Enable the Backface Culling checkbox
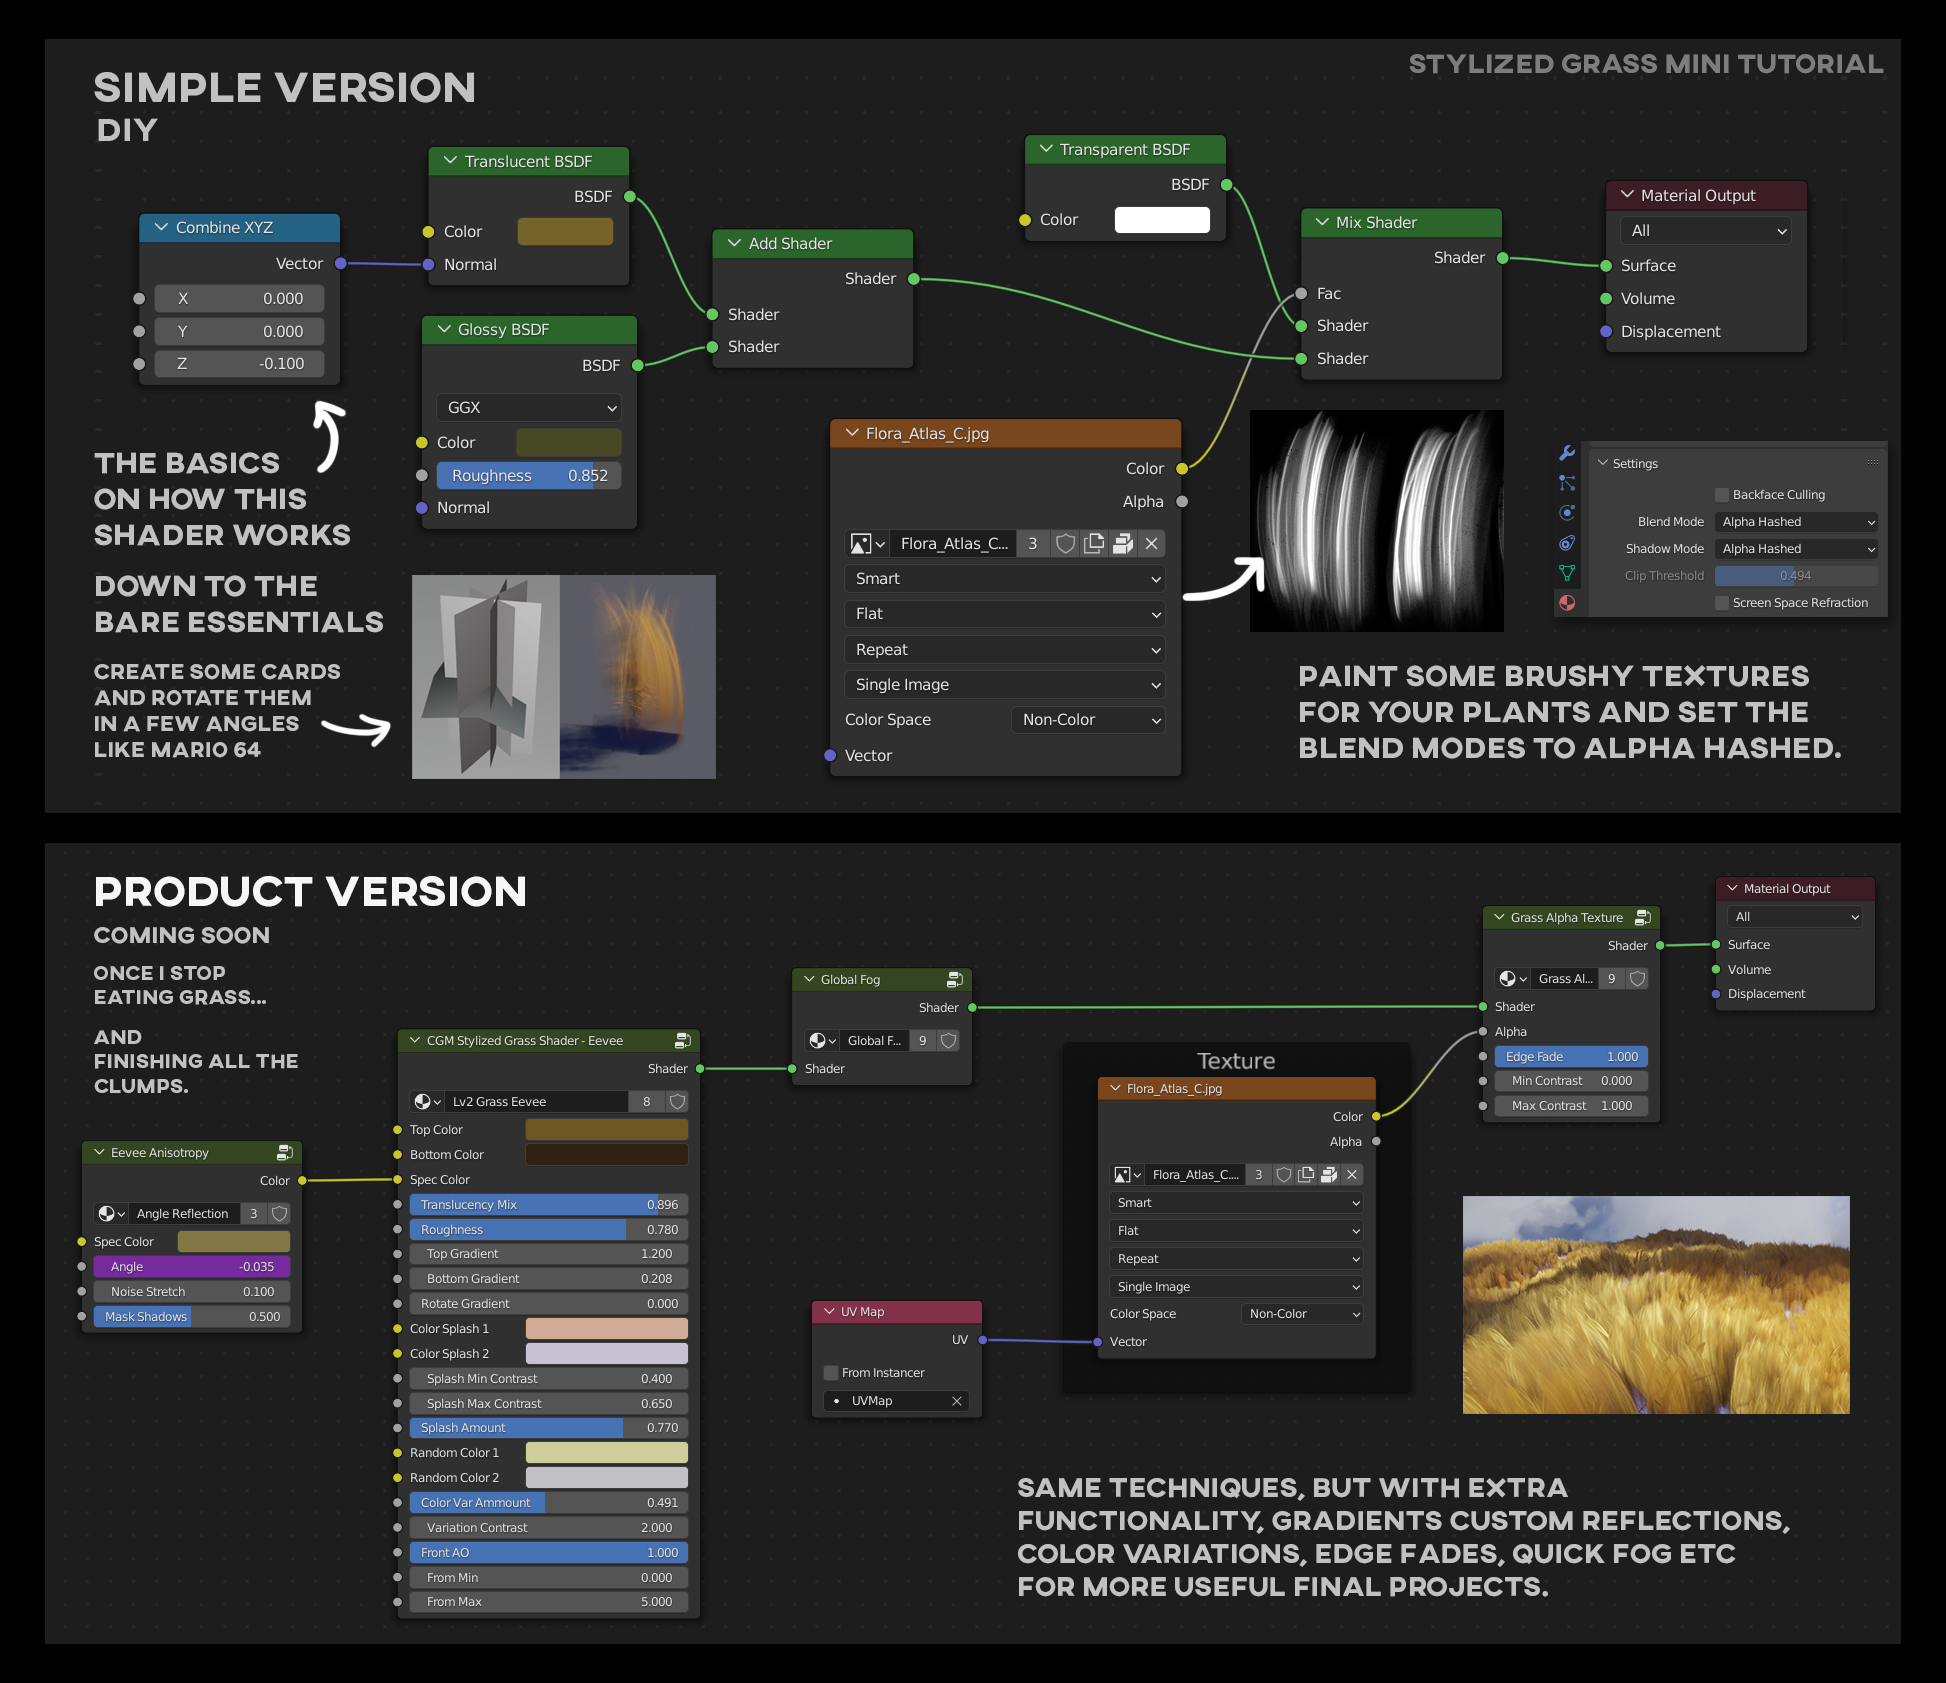Viewport: 1946px width, 1683px height. point(1722,495)
